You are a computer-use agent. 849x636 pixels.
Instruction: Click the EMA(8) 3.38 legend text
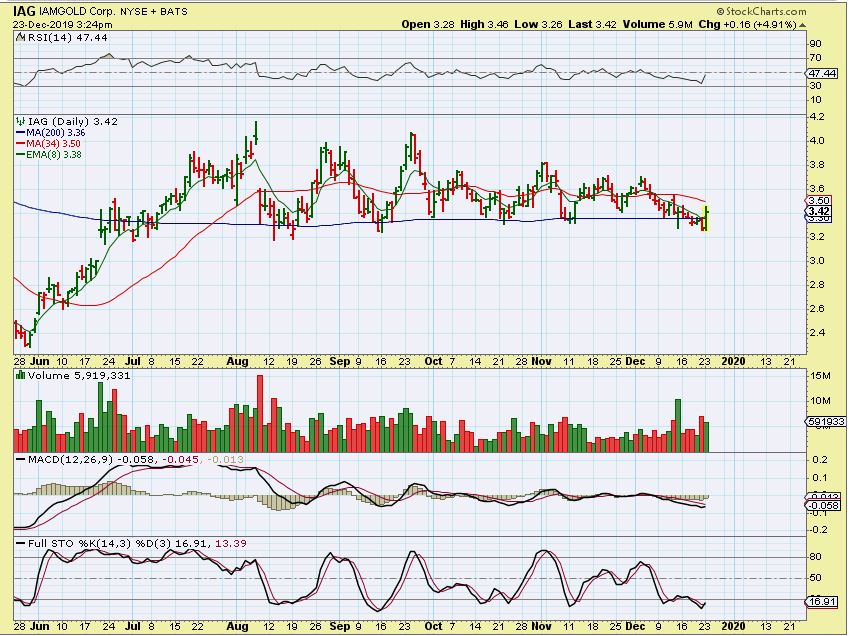pyautogui.click(x=54, y=154)
